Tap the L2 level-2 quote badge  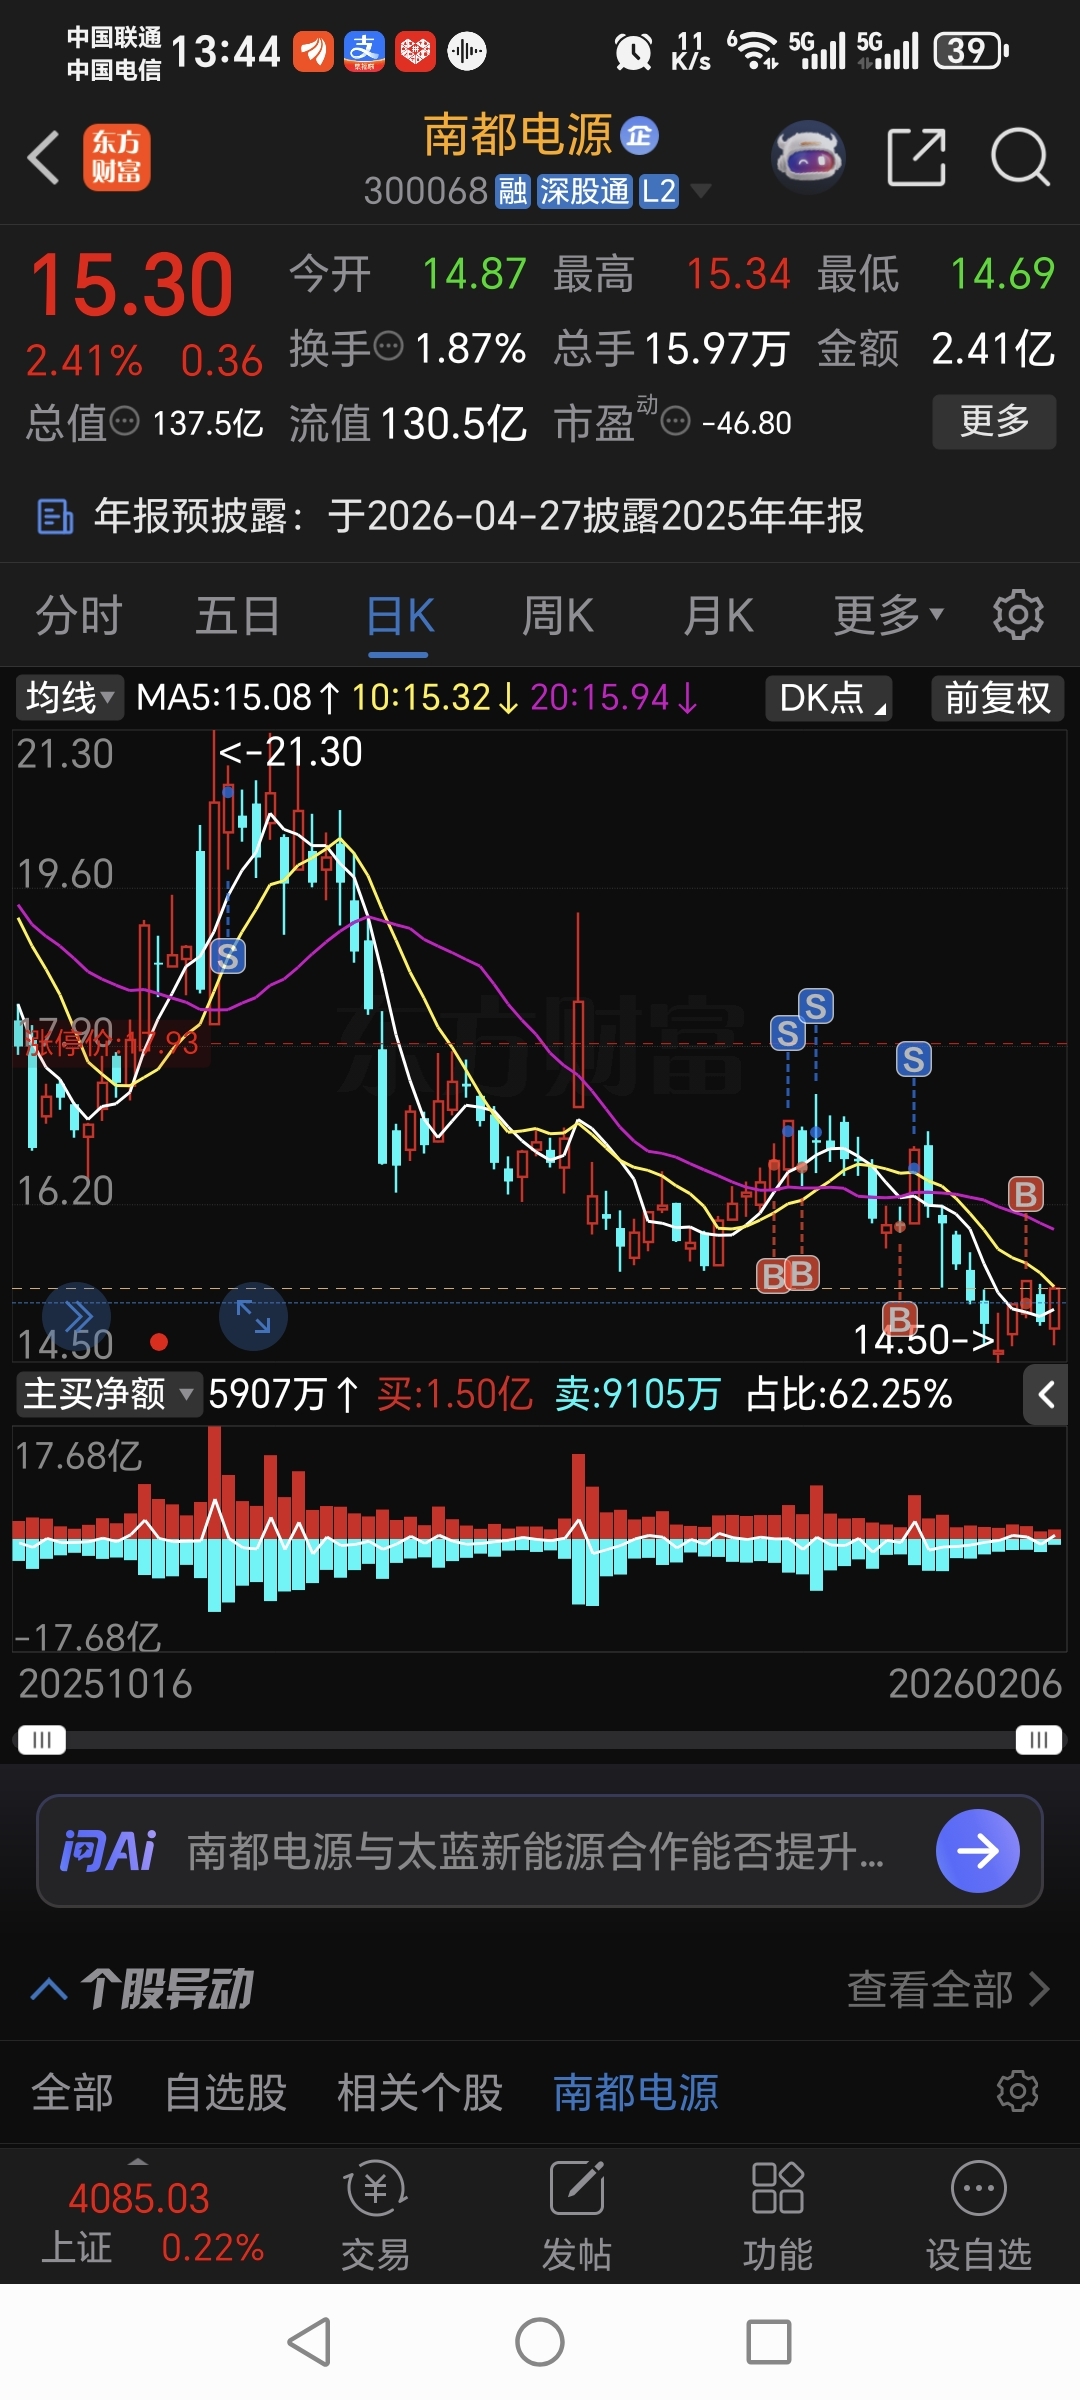659,191
